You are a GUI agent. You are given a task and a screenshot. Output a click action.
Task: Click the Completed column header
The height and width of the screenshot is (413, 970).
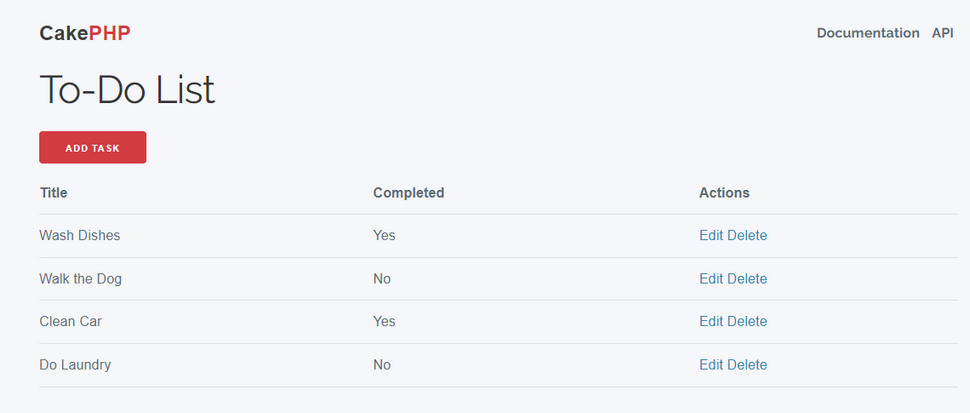pos(409,193)
